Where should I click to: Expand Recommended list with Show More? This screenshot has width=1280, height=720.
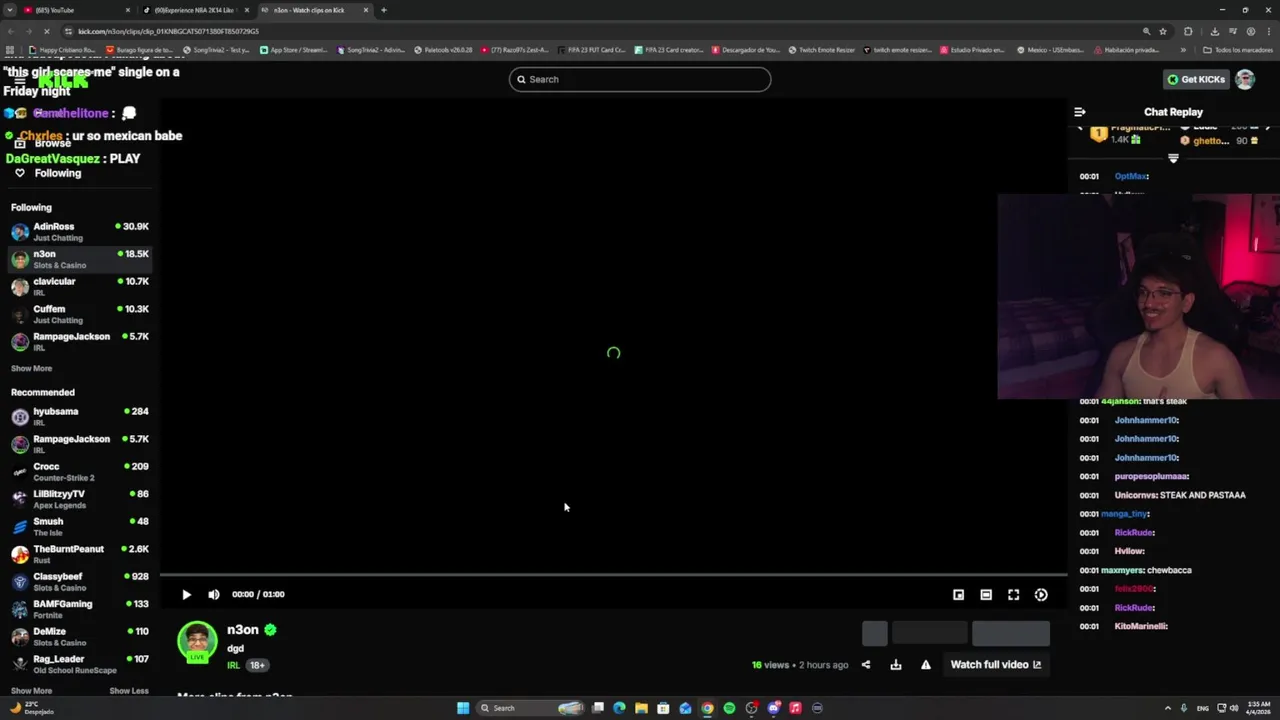(x=31, y=691)
